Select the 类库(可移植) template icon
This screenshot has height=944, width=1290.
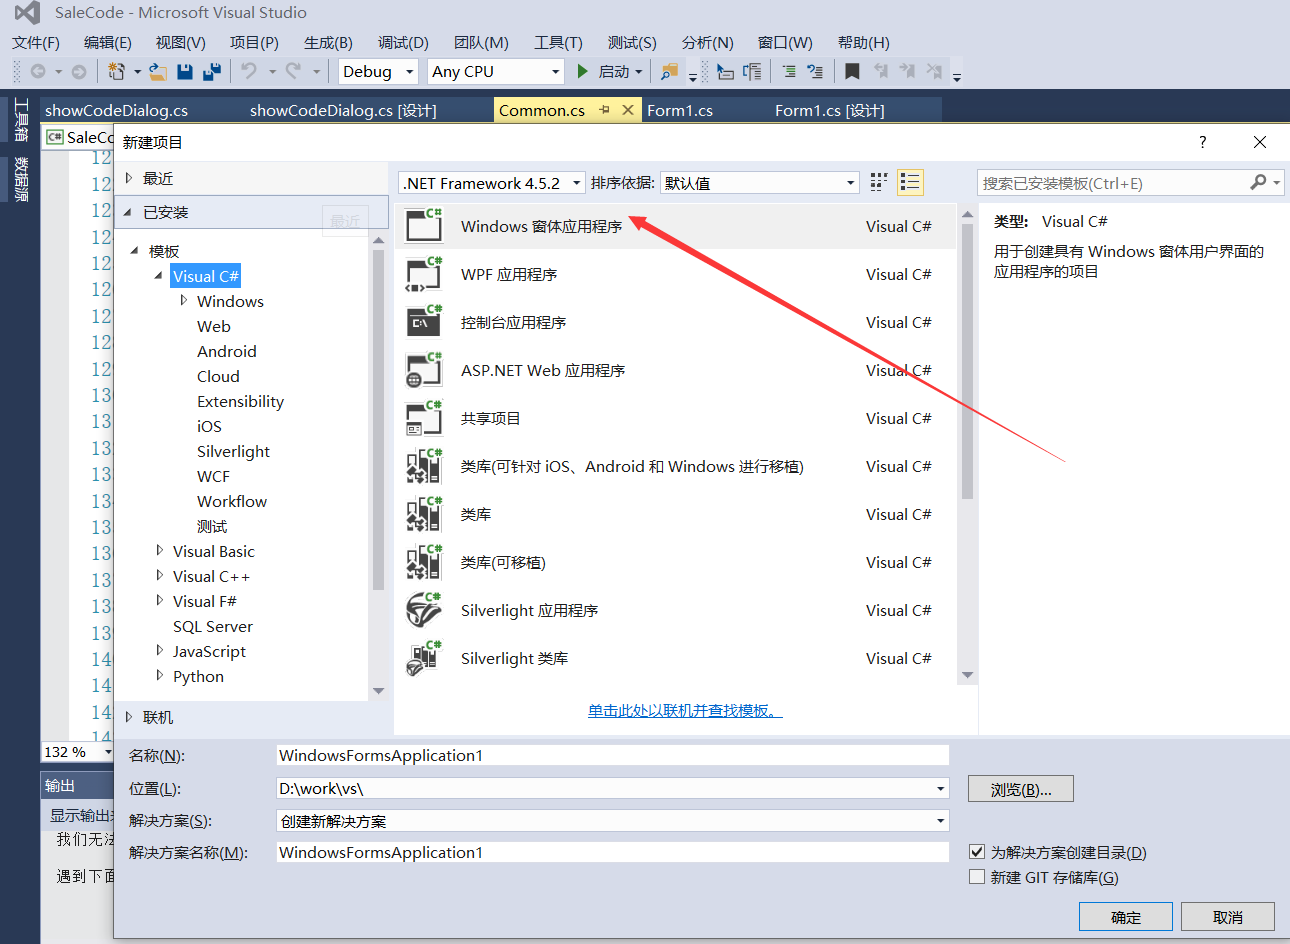click(x=424, y=562)
